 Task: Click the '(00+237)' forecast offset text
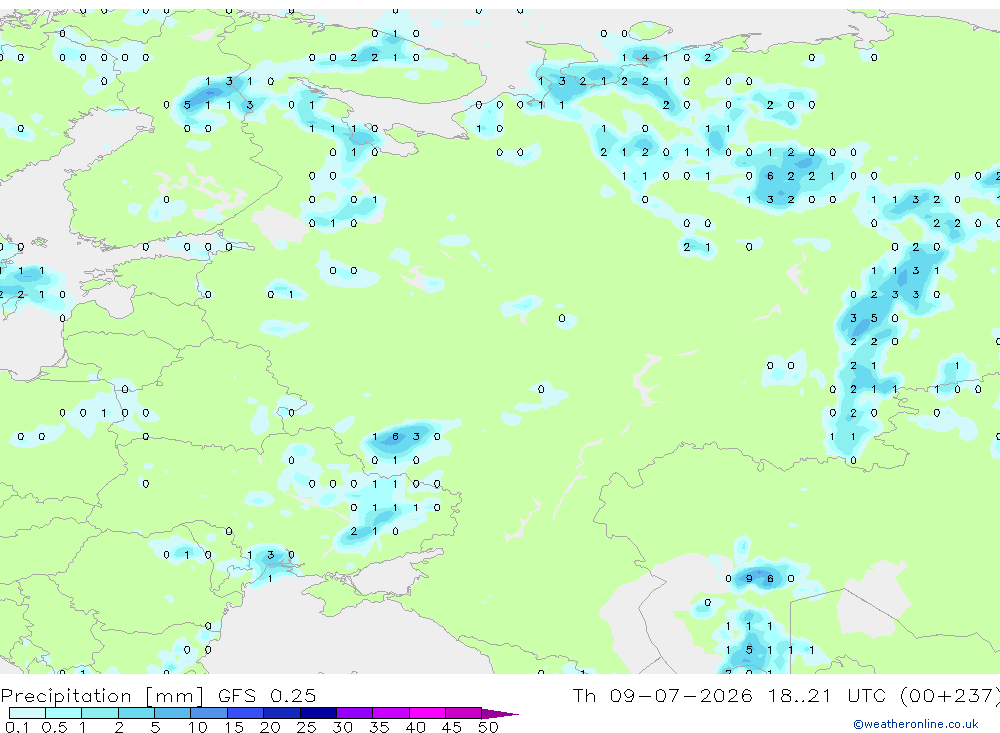(949, 695)
